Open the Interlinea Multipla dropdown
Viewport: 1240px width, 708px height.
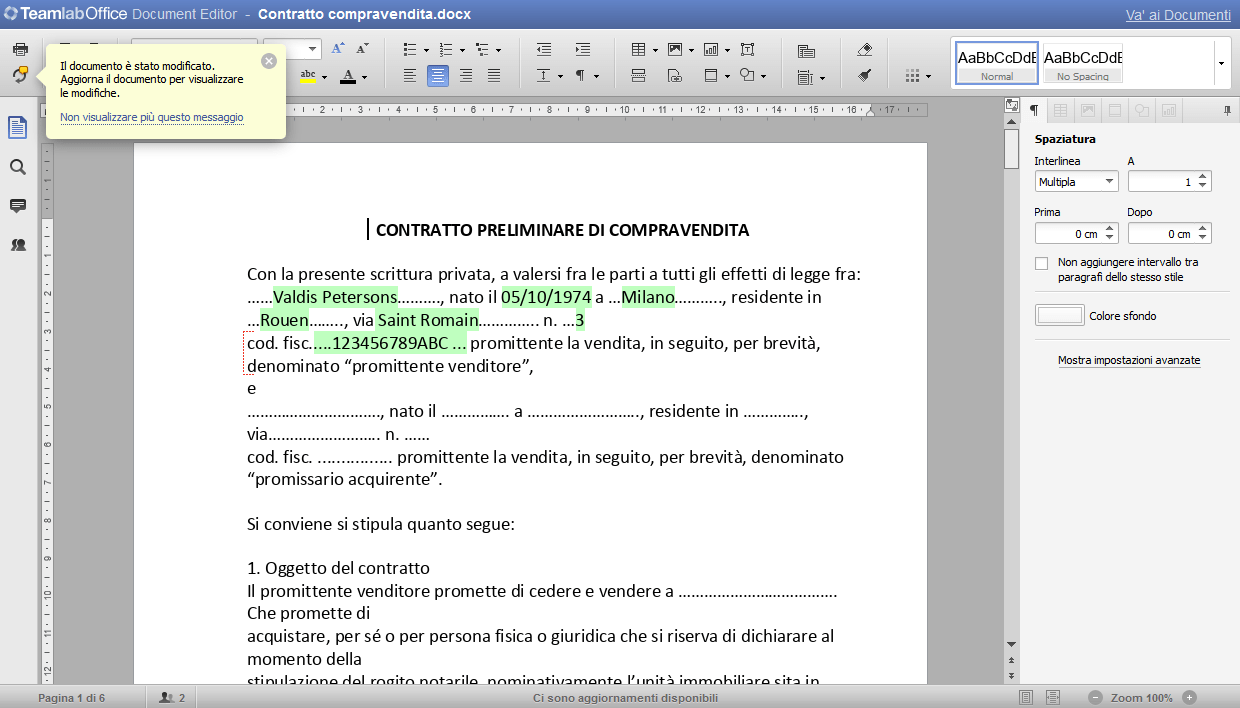pos(1076,181)
